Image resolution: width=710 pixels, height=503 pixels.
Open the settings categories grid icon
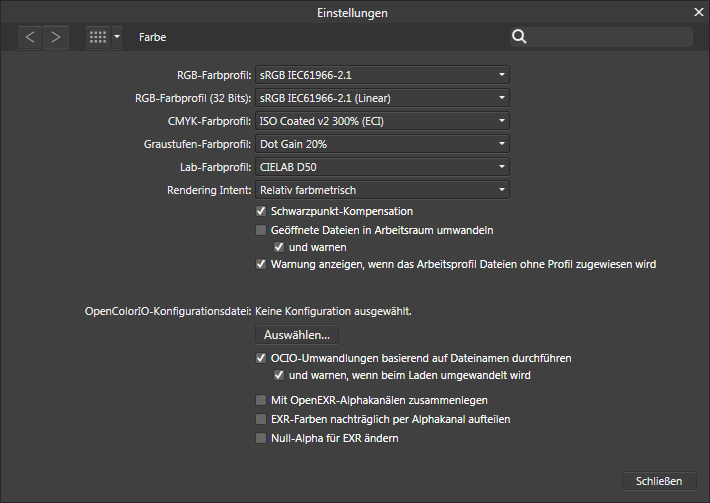tap(98, 37)
